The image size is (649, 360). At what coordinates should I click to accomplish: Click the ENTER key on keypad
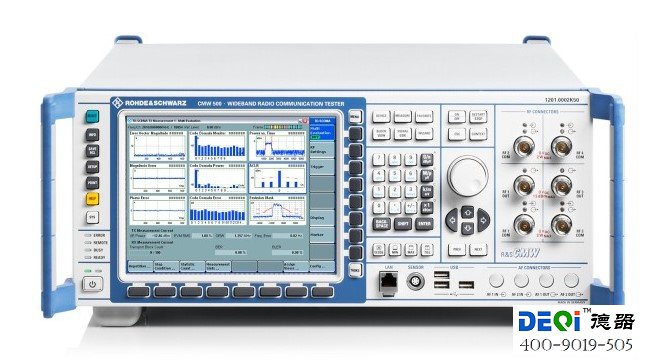click(424, 224)
